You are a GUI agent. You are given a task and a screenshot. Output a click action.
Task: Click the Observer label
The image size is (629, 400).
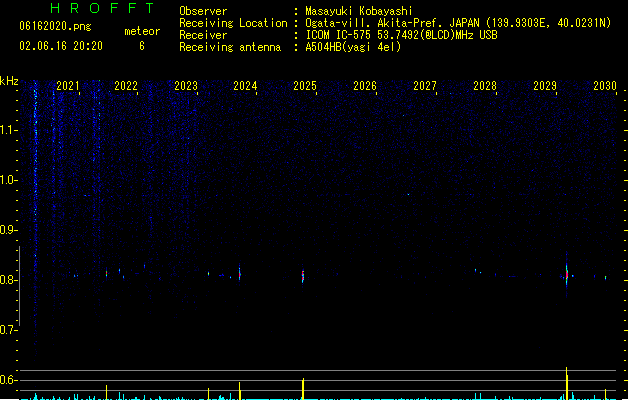pos(203,11)
